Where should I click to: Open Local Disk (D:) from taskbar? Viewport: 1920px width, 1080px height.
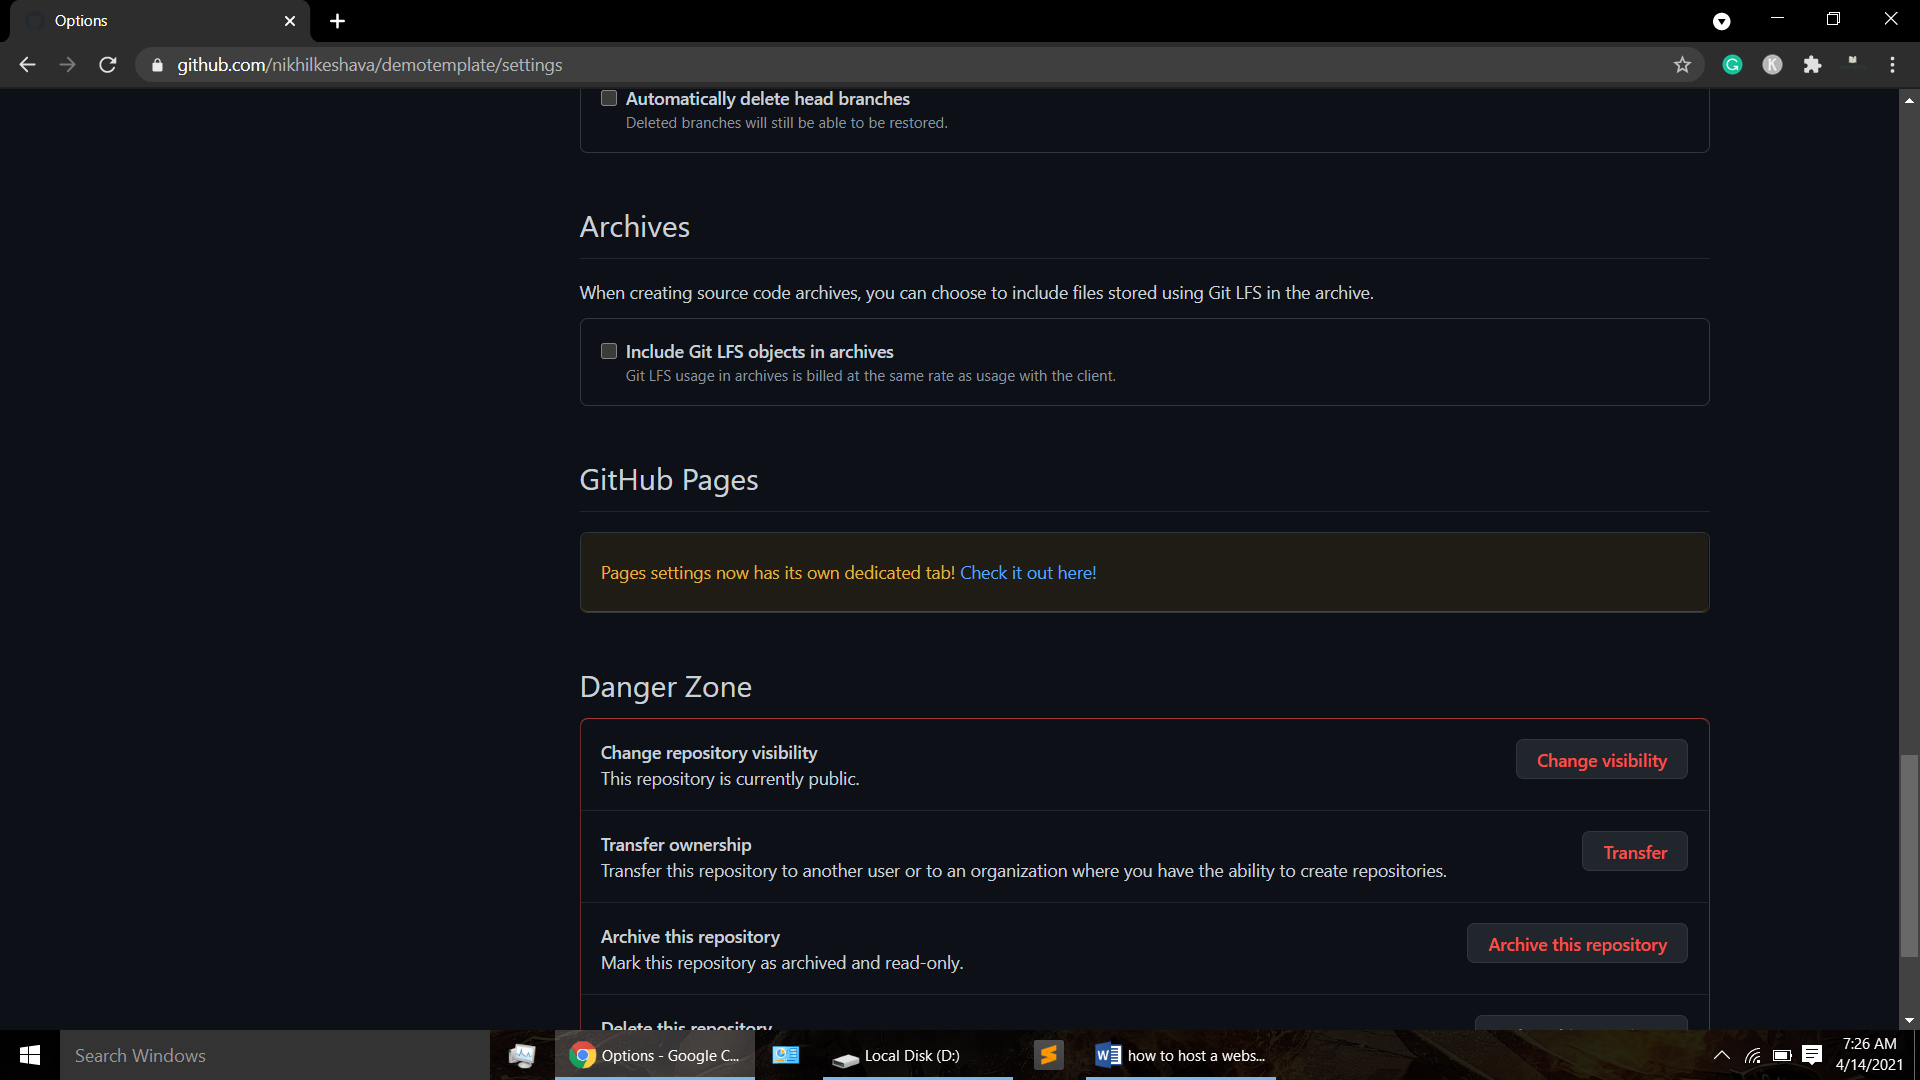point(917,1055)
